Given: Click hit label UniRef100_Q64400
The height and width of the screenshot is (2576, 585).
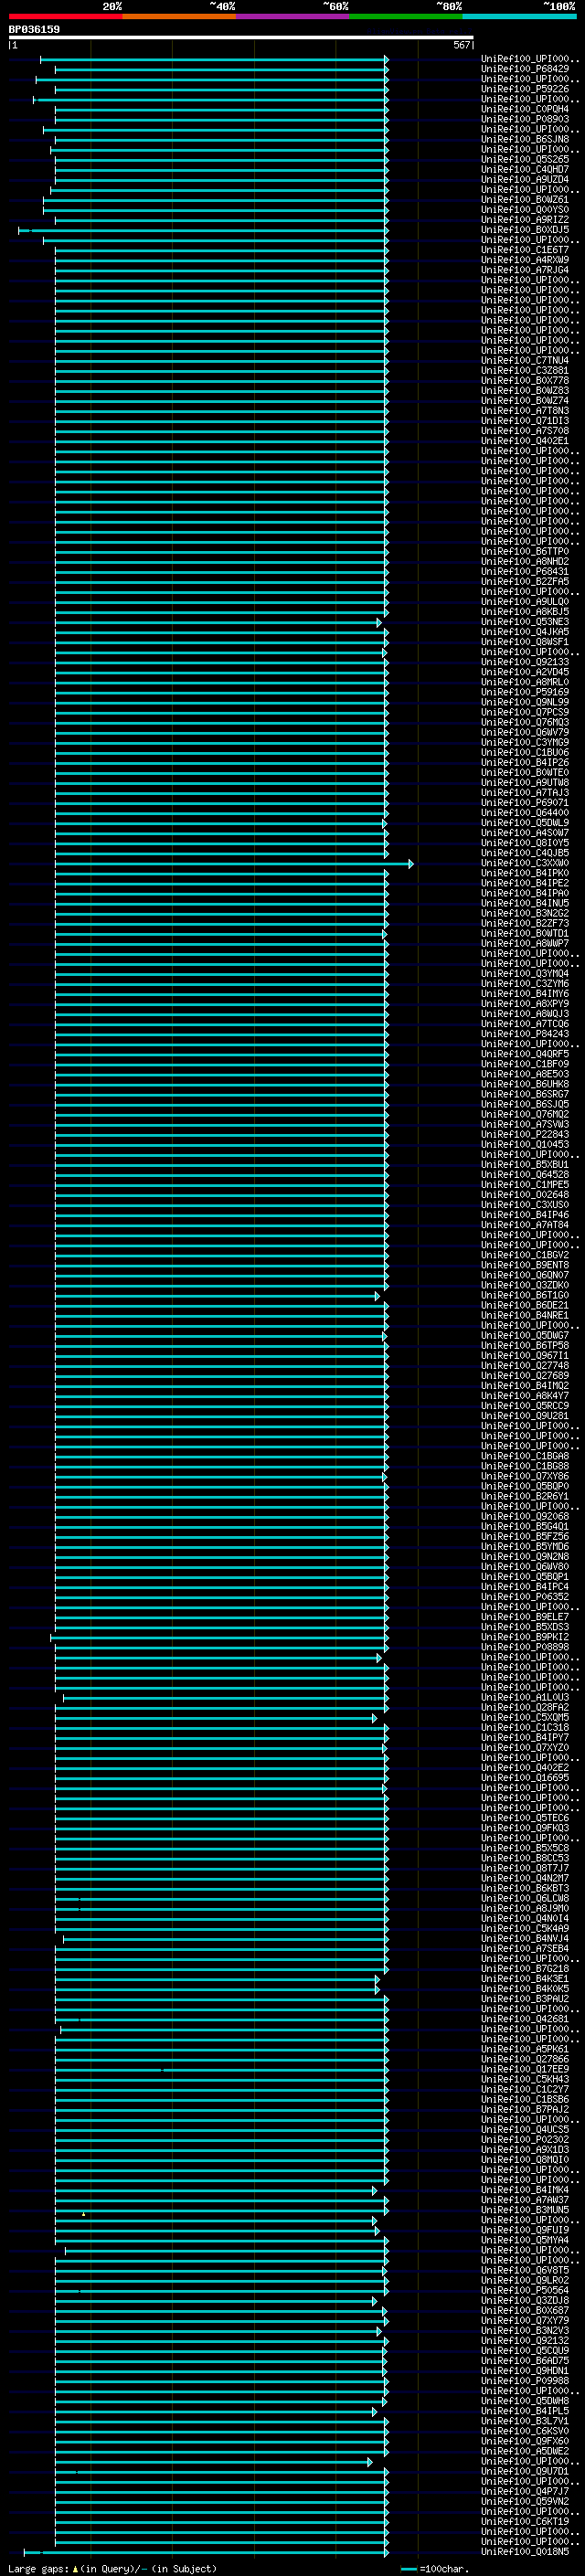Looking at the screenshot, I should coord(525,812).
